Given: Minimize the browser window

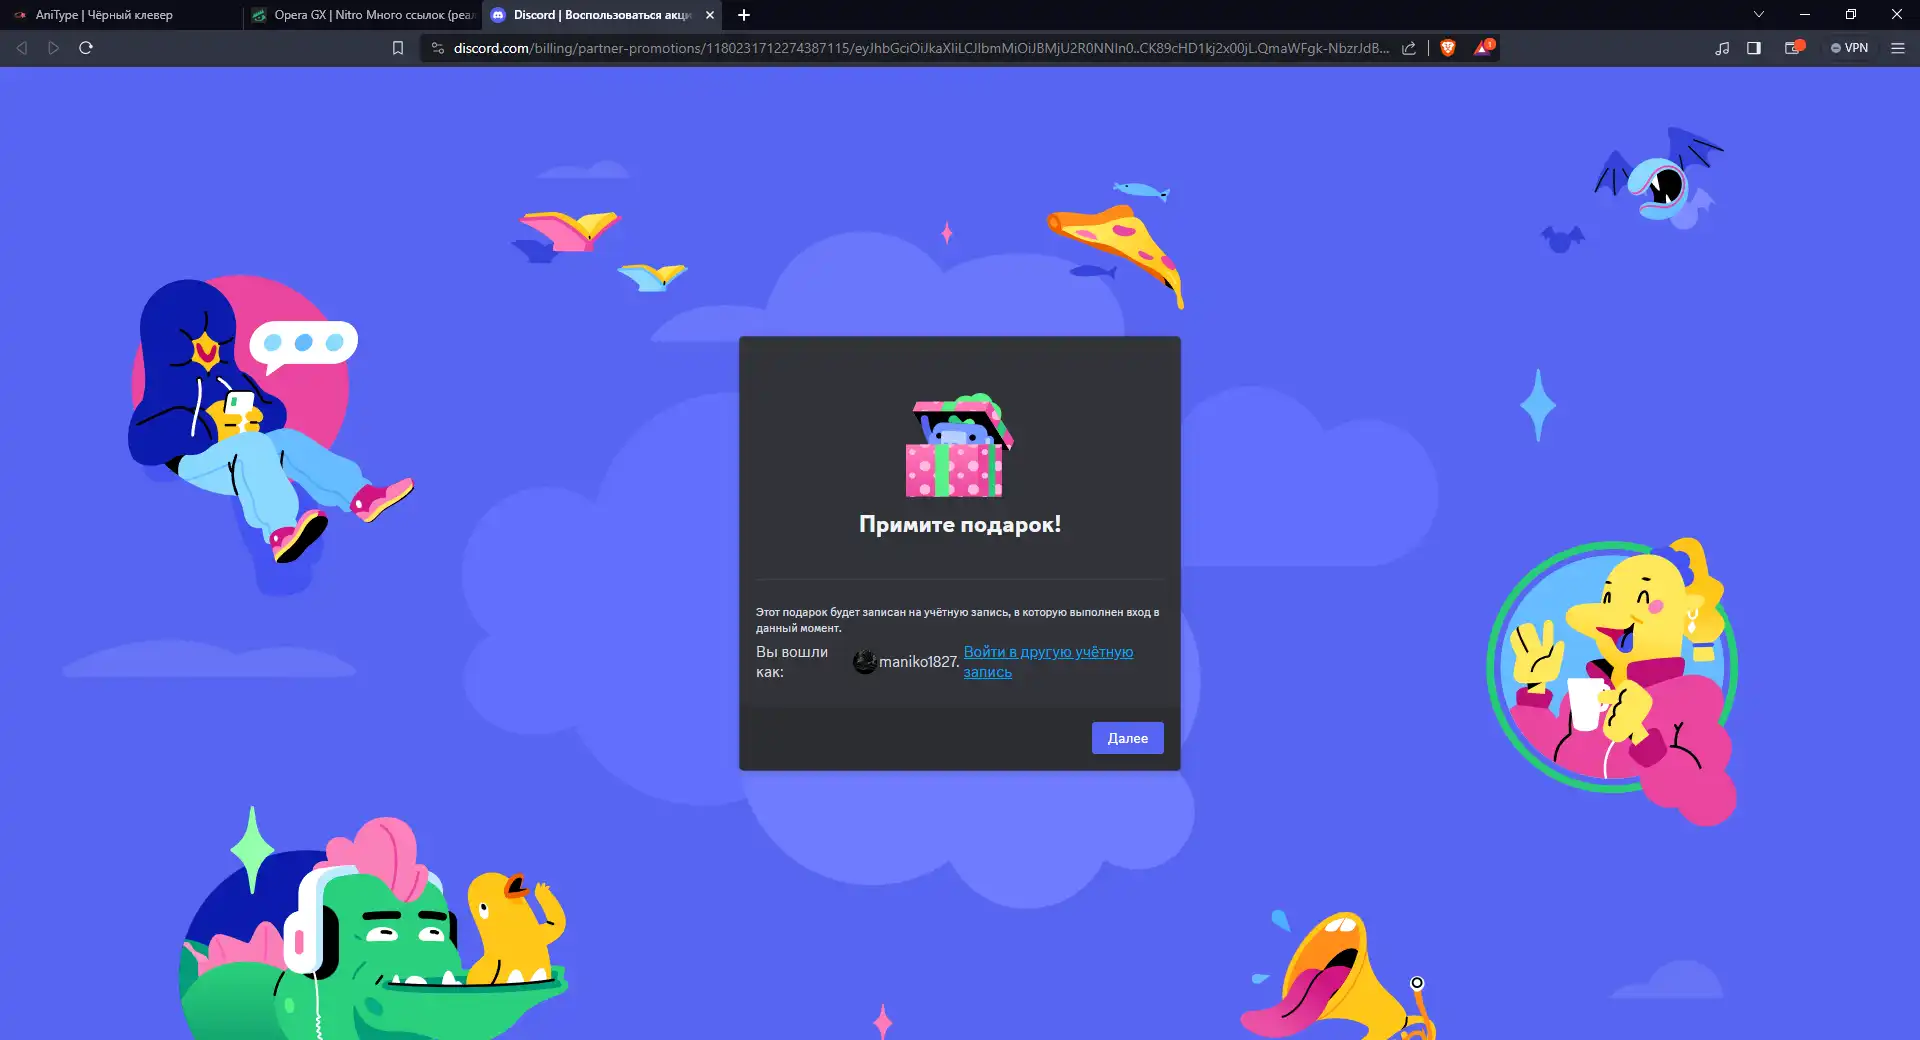Looking at the screenshot, I should pyautogui.click(x=1805, y=15).
